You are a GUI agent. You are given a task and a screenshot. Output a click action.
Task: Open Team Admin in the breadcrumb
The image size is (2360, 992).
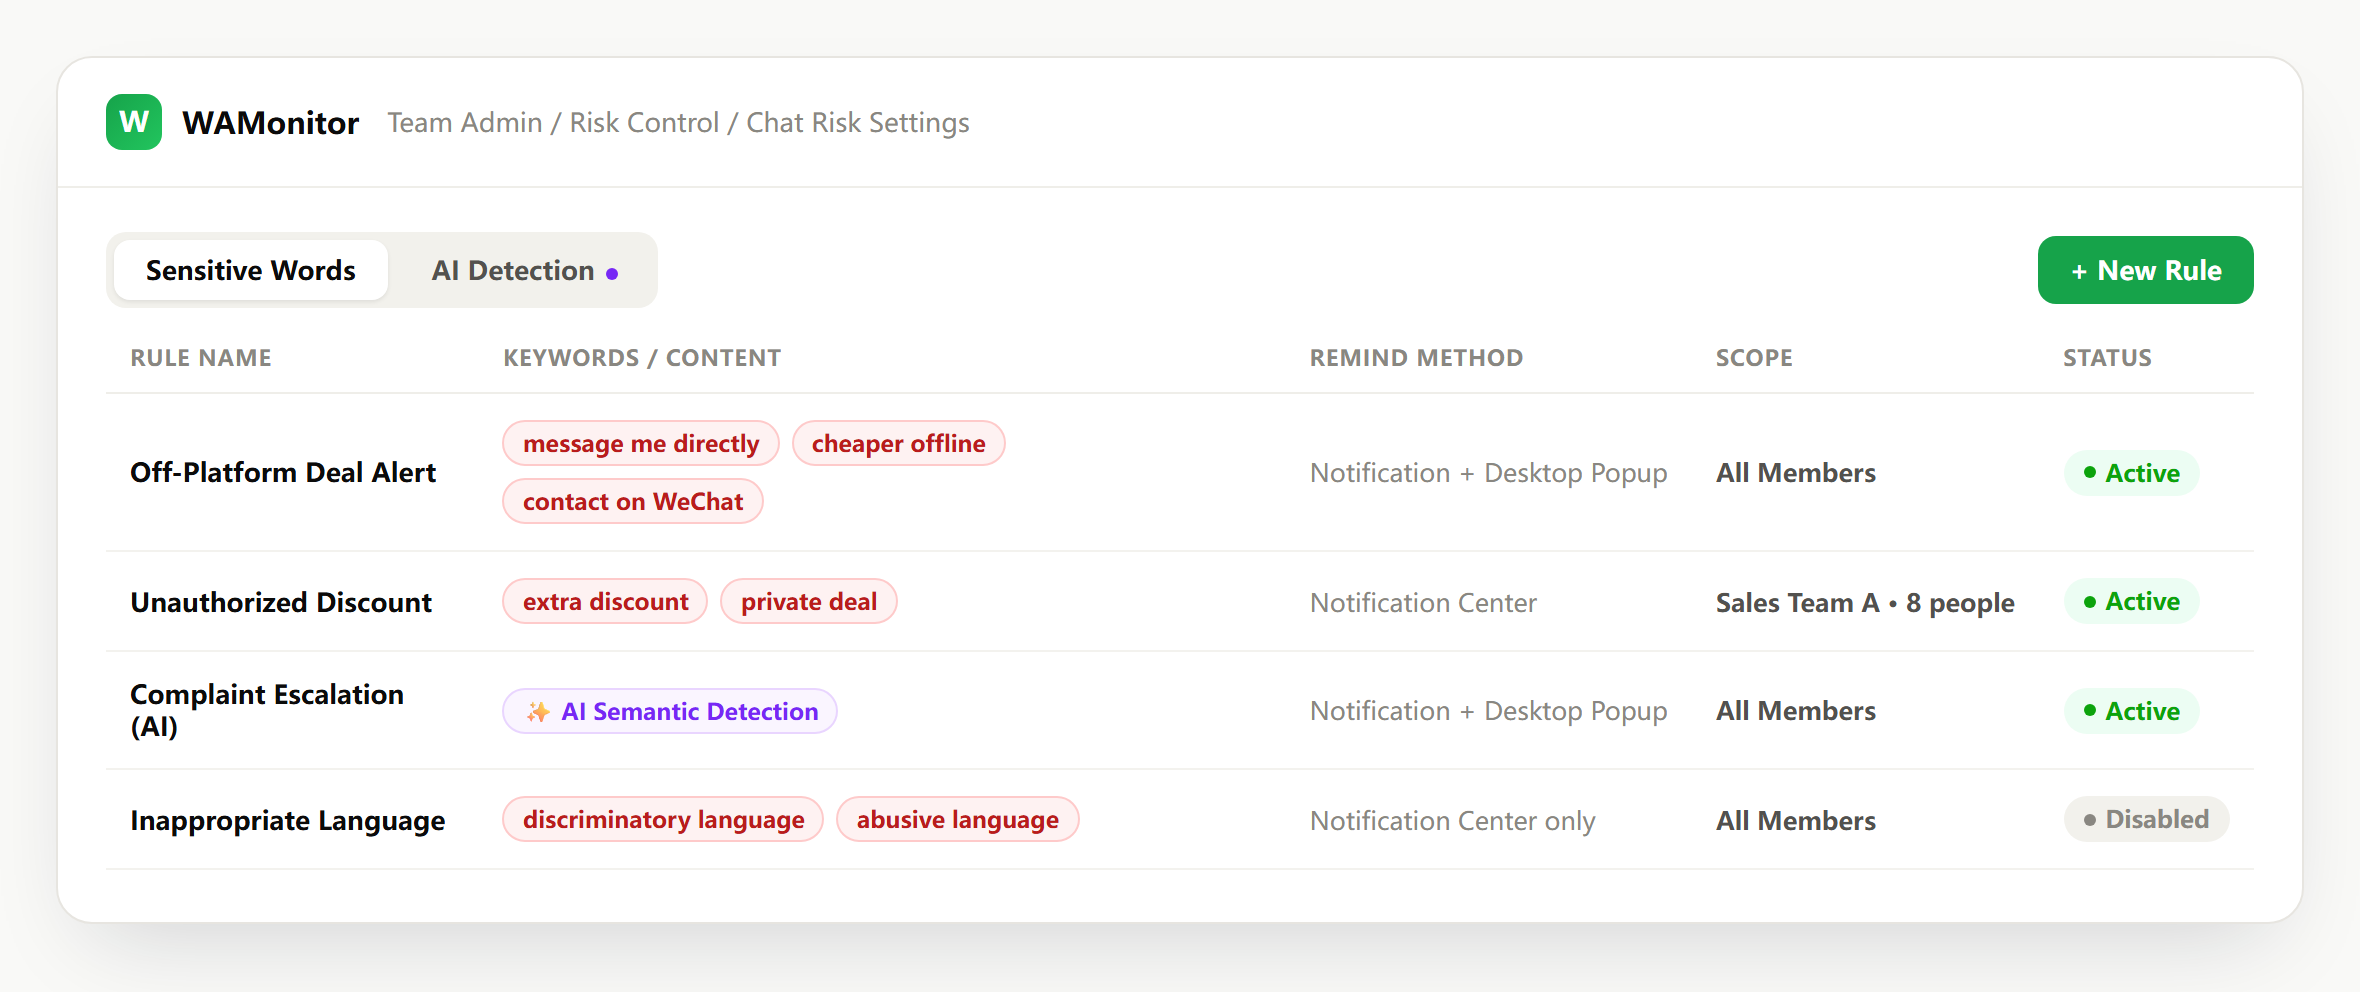coord(465,122)
